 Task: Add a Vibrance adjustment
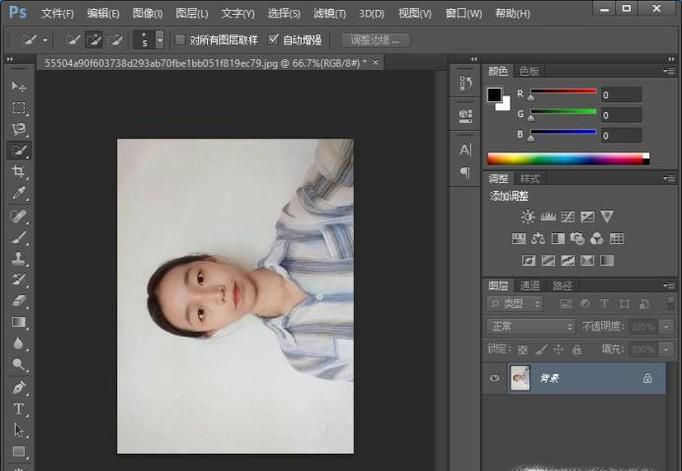click(607, 217)
